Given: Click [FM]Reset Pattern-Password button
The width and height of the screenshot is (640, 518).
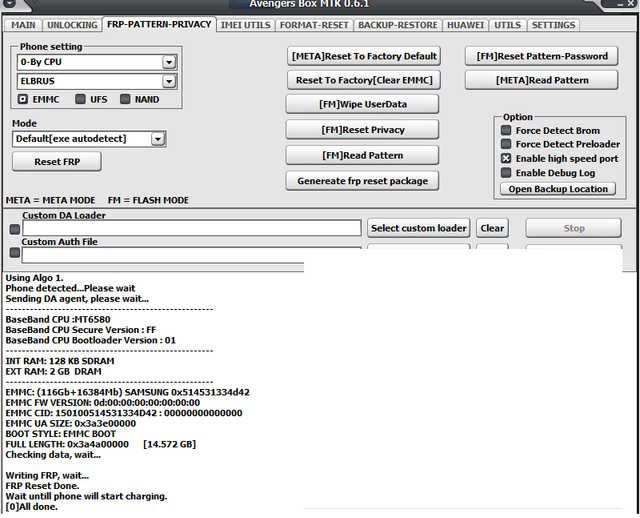Looking at the screenshot, I should [x=542, y=56].
